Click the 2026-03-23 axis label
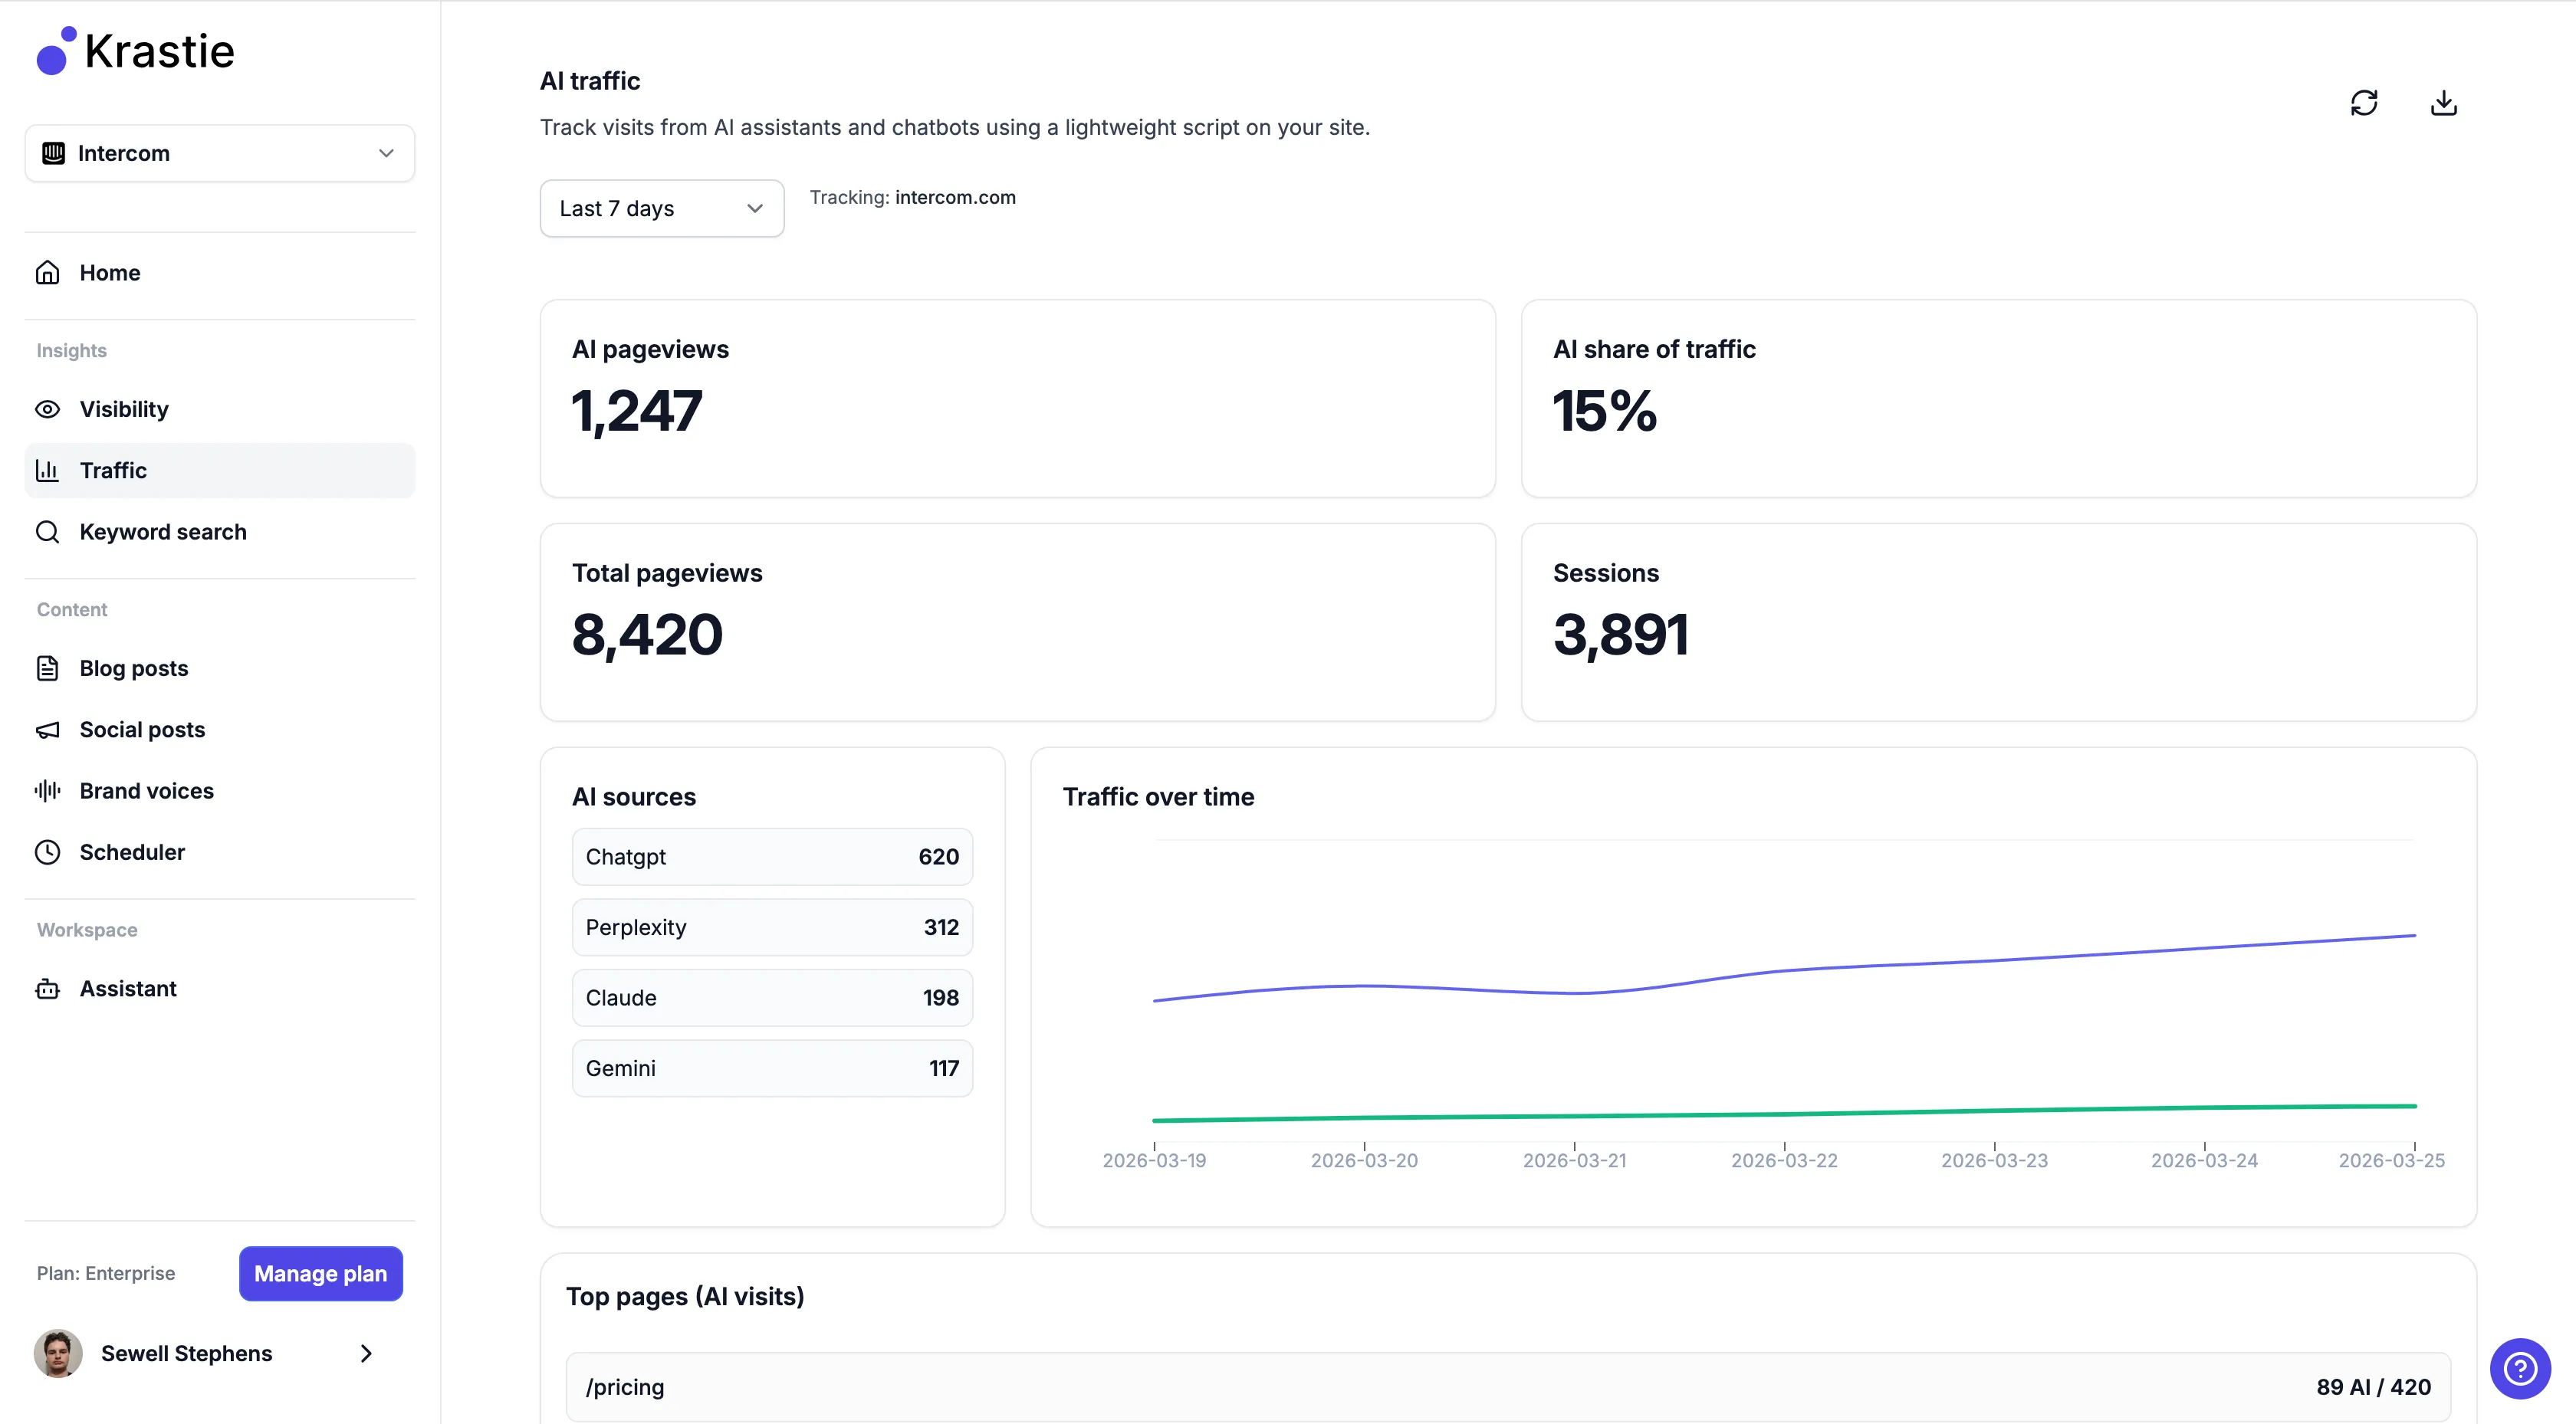2576x1424 pixels. click(1994, 1160)
